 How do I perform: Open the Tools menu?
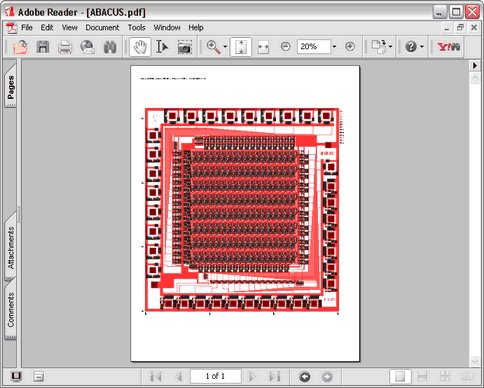coord(136,27)
